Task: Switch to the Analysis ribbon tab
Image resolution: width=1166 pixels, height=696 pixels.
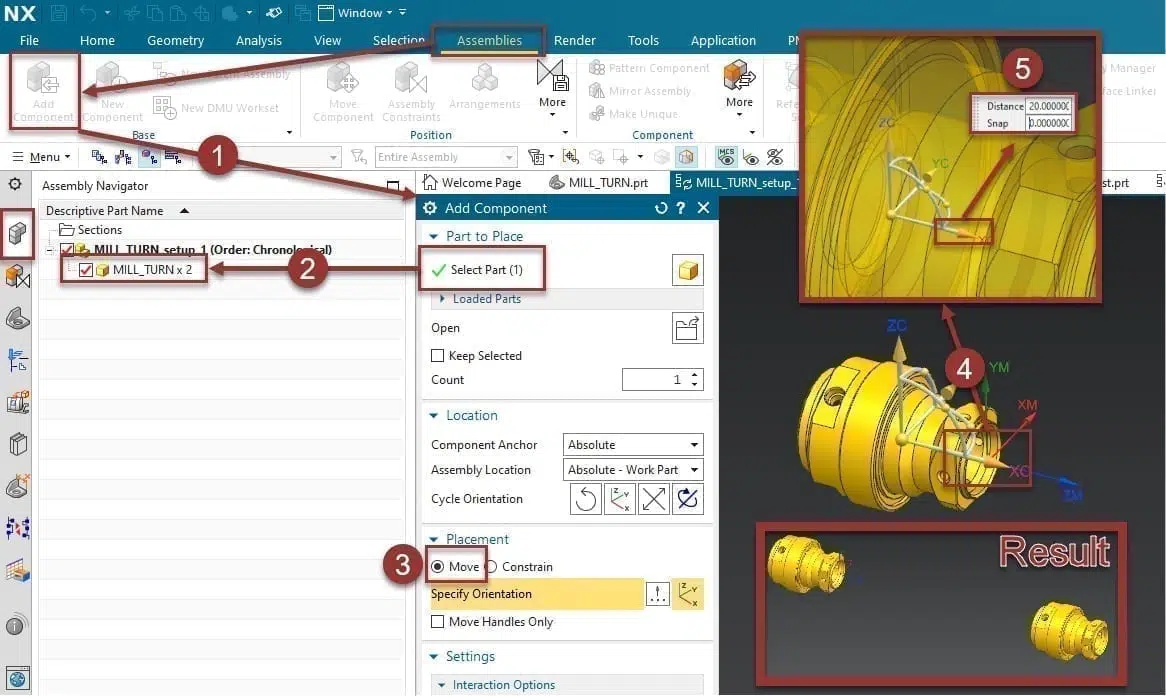Action: [259, 40]
